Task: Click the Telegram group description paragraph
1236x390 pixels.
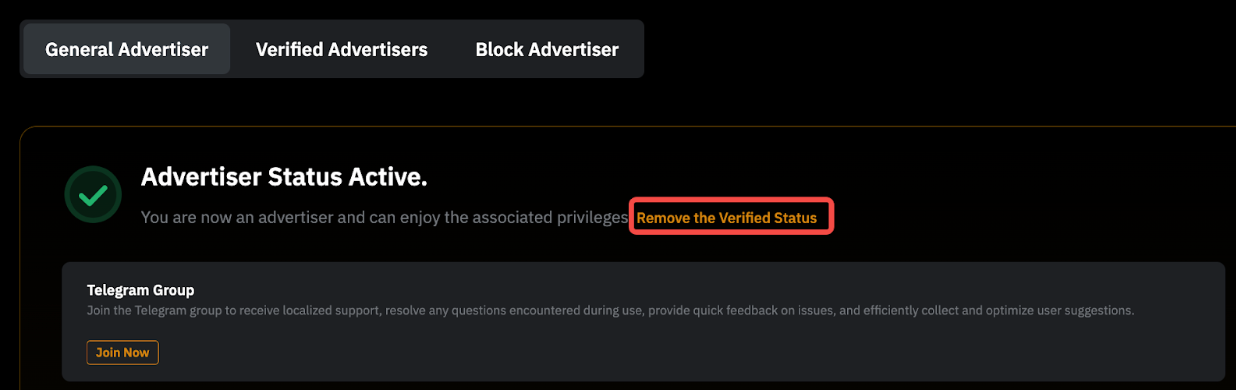Action: (611, 311)
